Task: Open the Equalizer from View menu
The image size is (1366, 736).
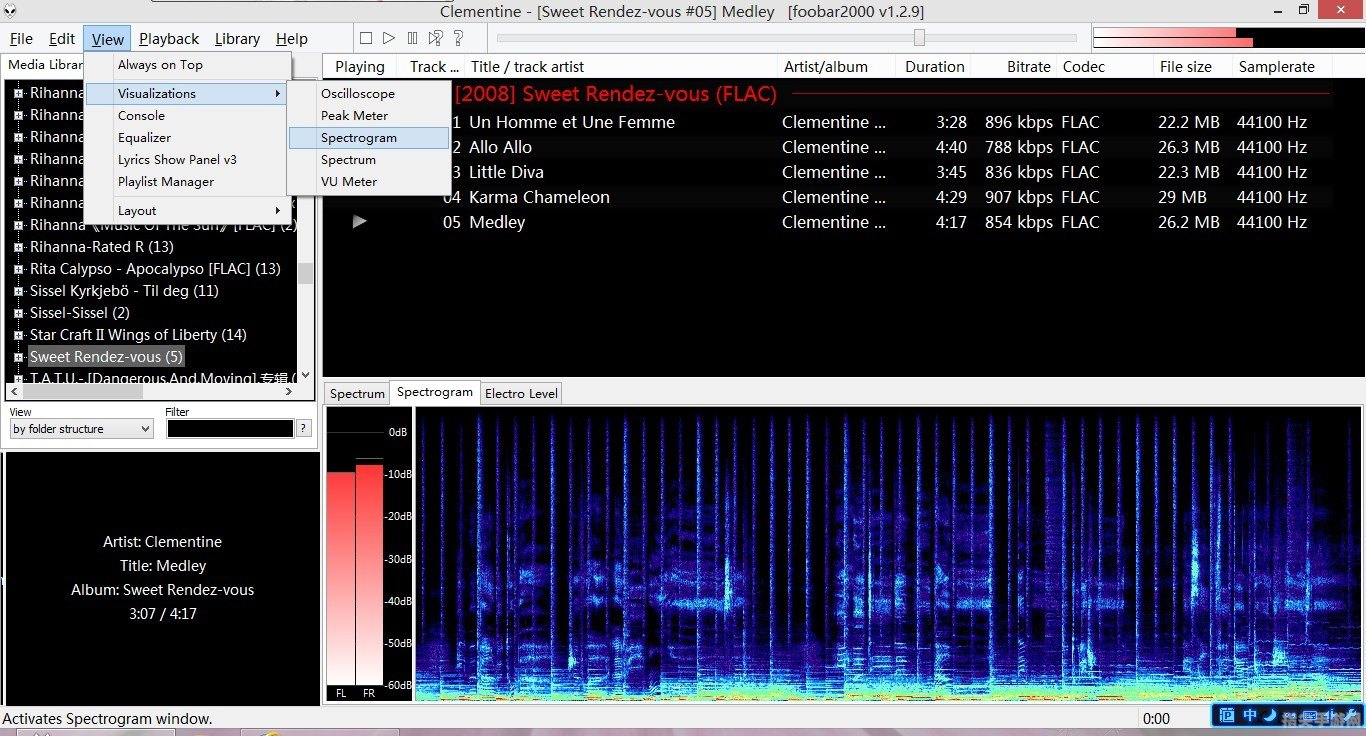Action: click(x=187, y=137)
